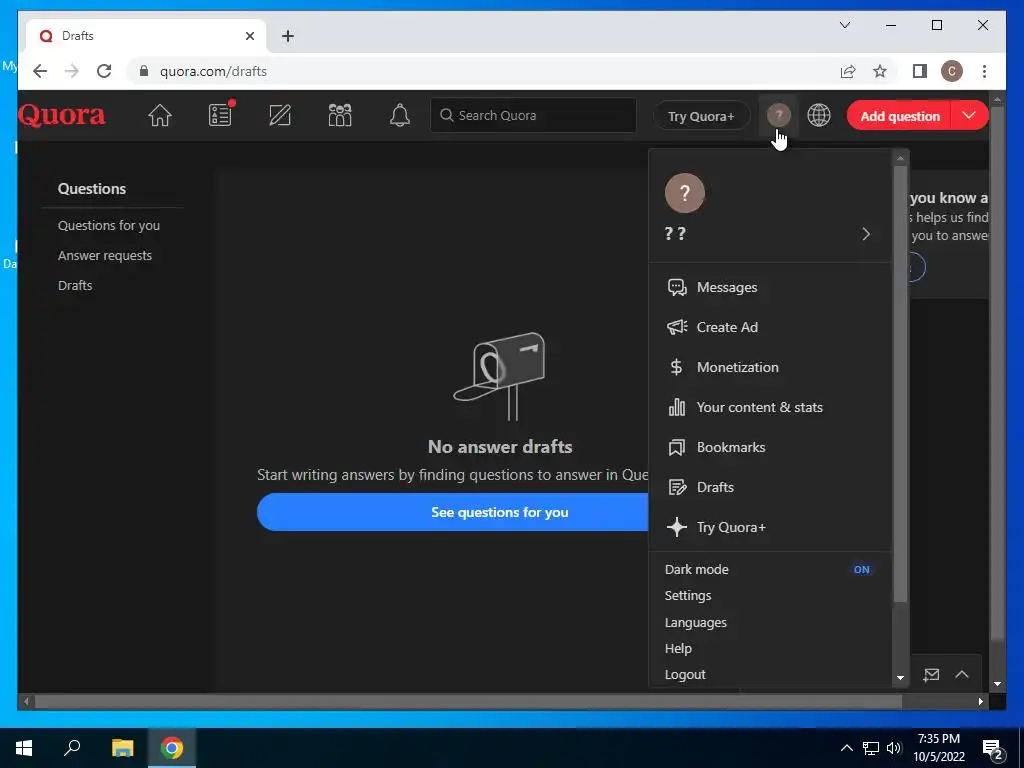Open the Following feed icon with red dot
1024x768 pixels.
coord(221,115)
